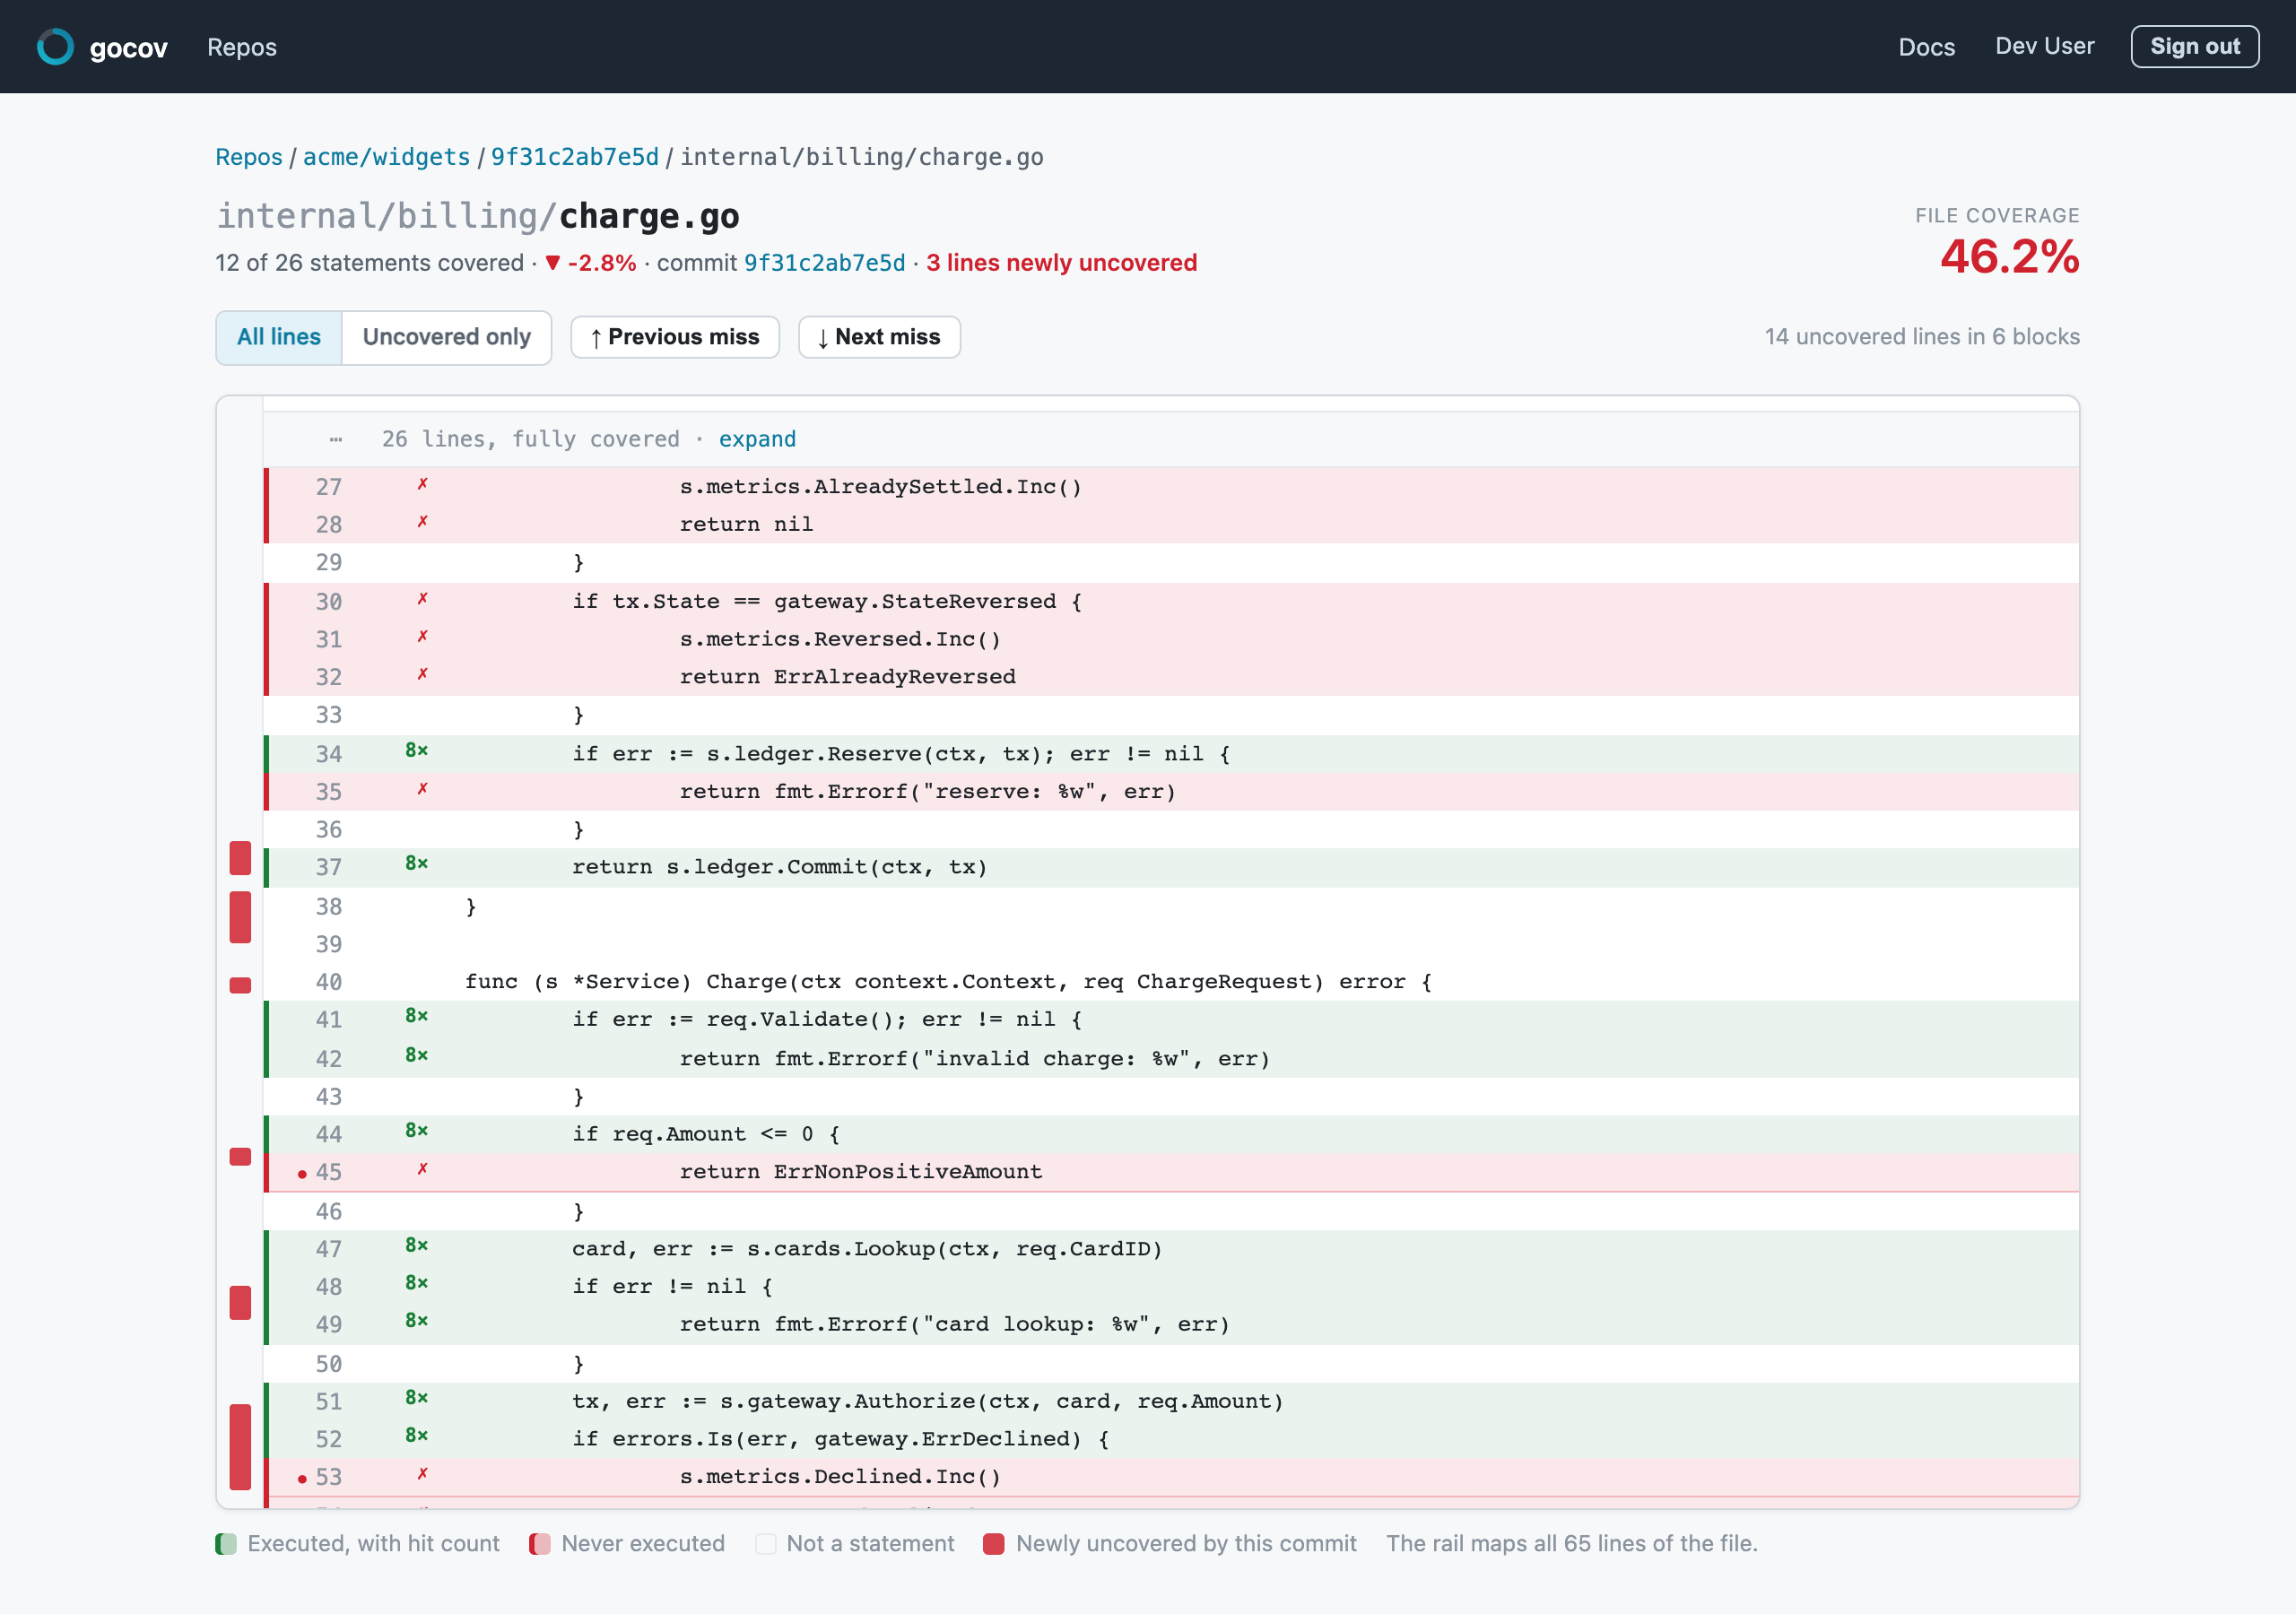The image size is (2296, 1614).
Task: Go to Repos in the breadcrumb
Action: pos(249,157)
